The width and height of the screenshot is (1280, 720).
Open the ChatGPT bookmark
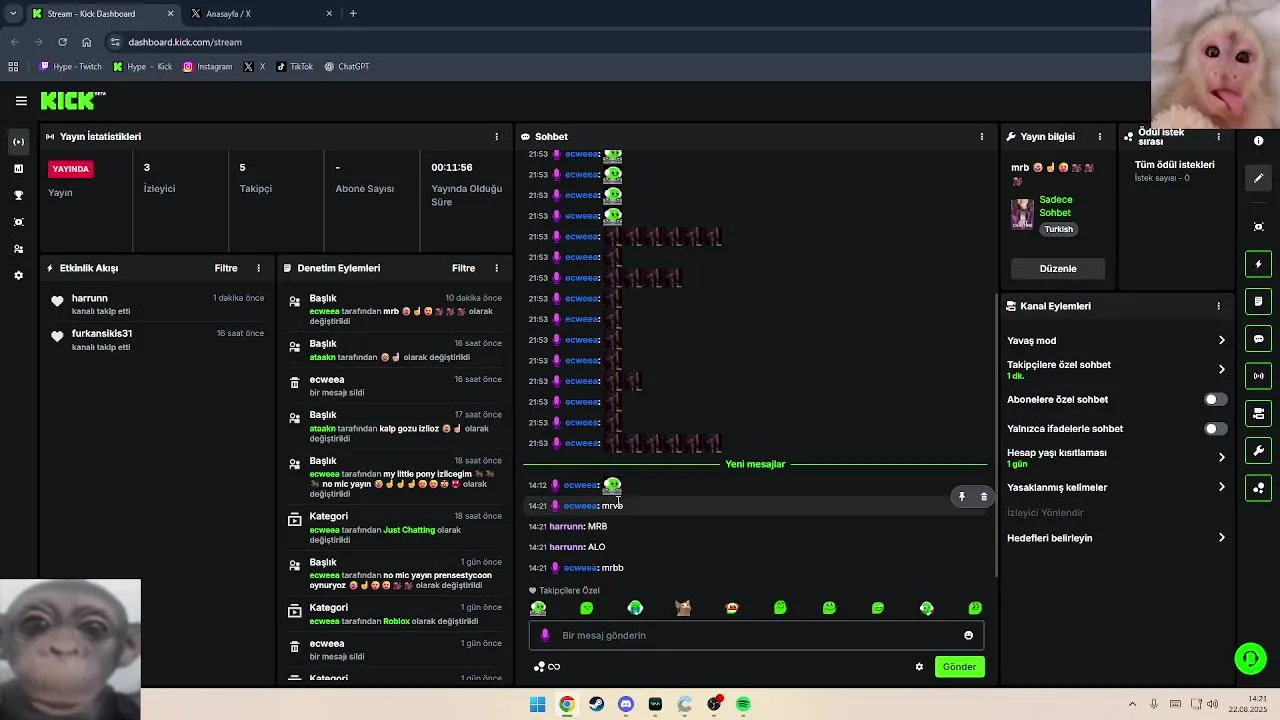click(347, 67)
